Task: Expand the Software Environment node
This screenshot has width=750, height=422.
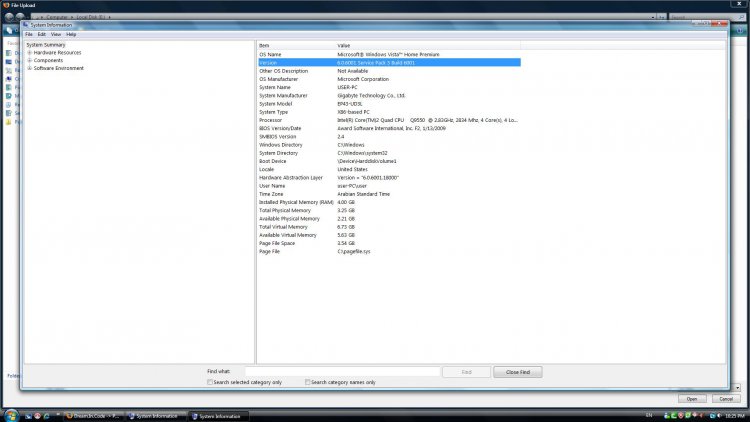Action: coord(30,68)
